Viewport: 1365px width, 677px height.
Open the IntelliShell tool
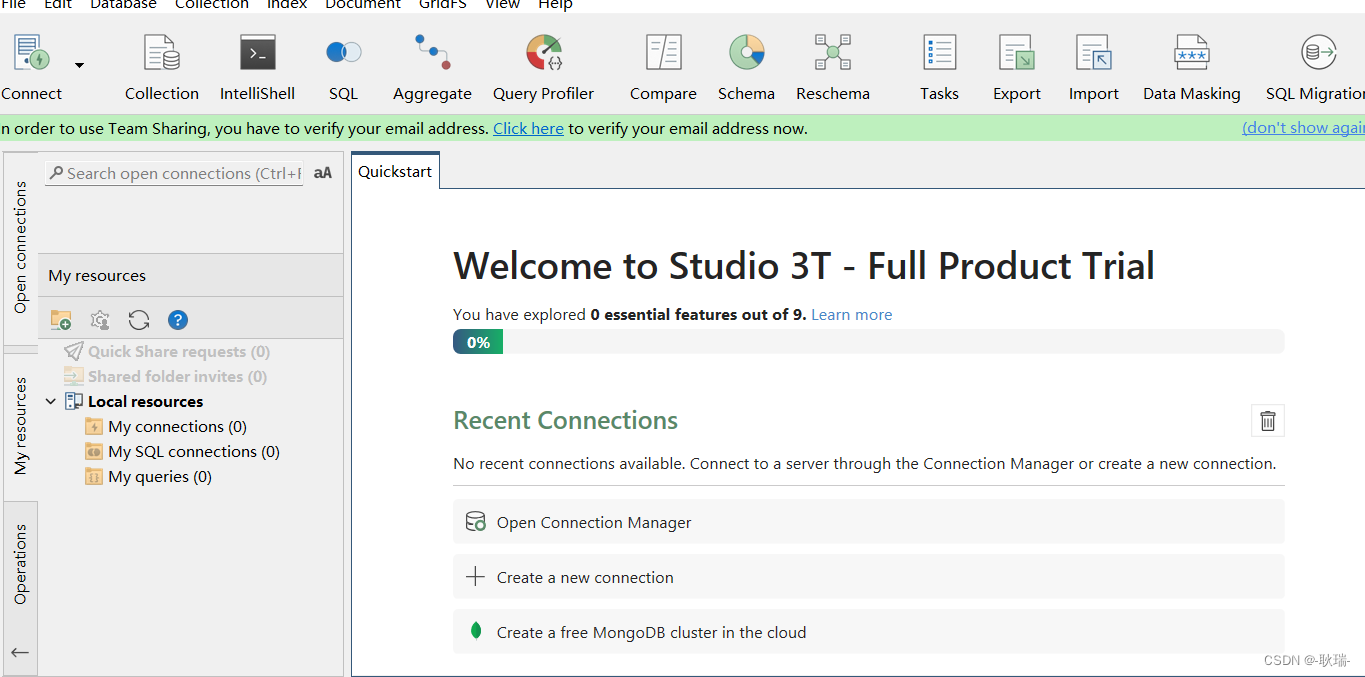point(257,65)
